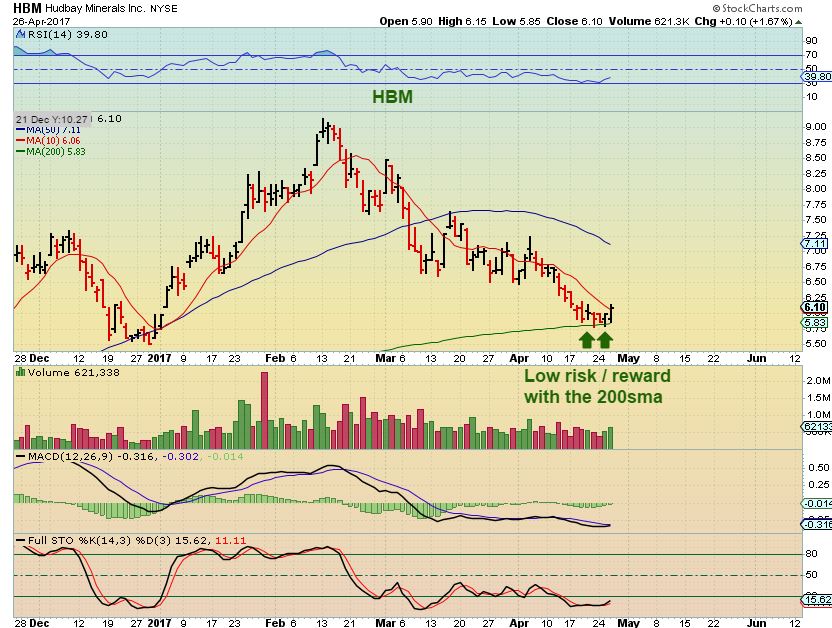Click the 39.80 RSI value tag on right axis

tap(817, 76)
